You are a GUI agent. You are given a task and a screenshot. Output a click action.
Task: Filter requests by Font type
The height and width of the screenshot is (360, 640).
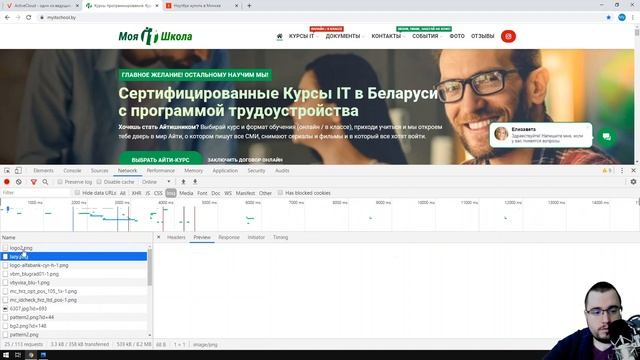(202, 193)
